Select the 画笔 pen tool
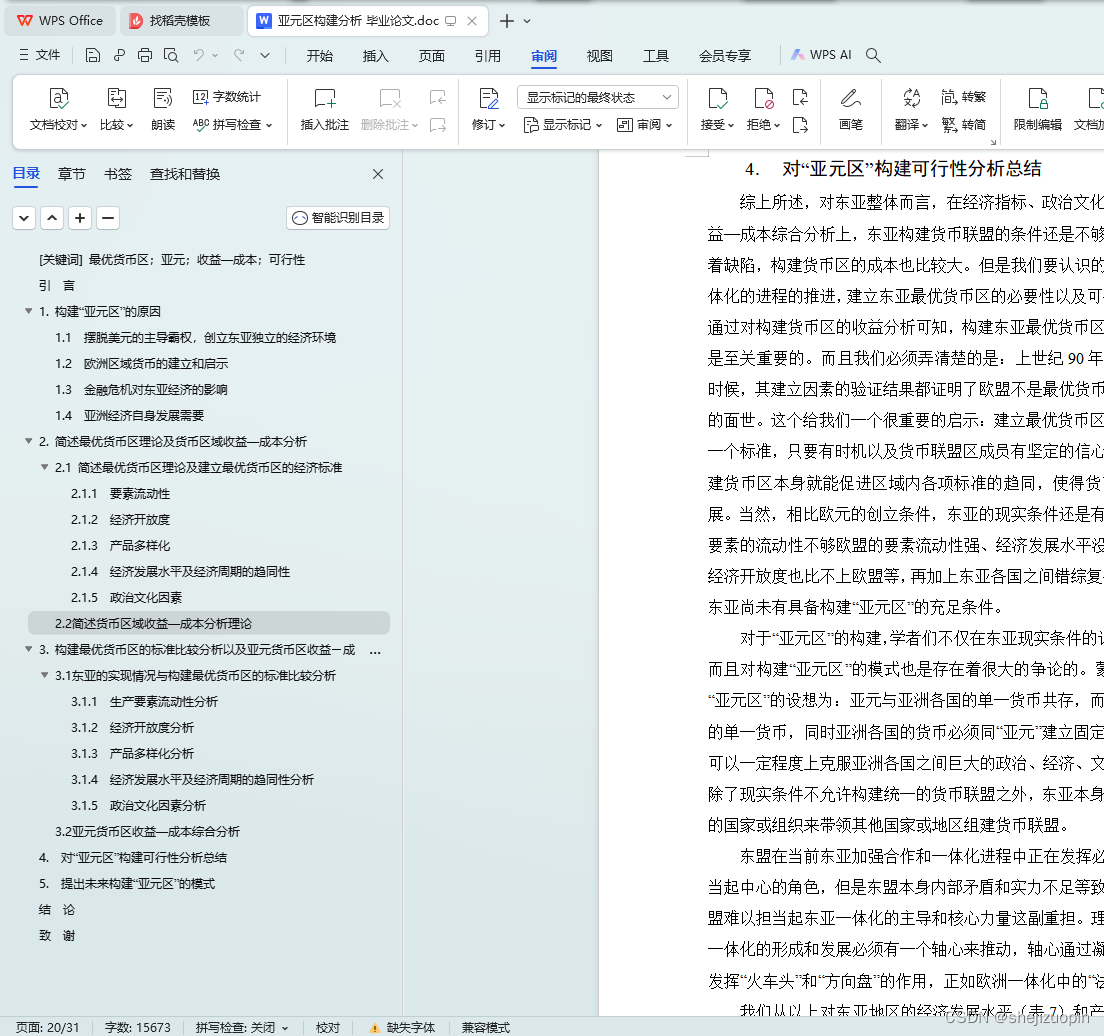 (x=851, y=110)
